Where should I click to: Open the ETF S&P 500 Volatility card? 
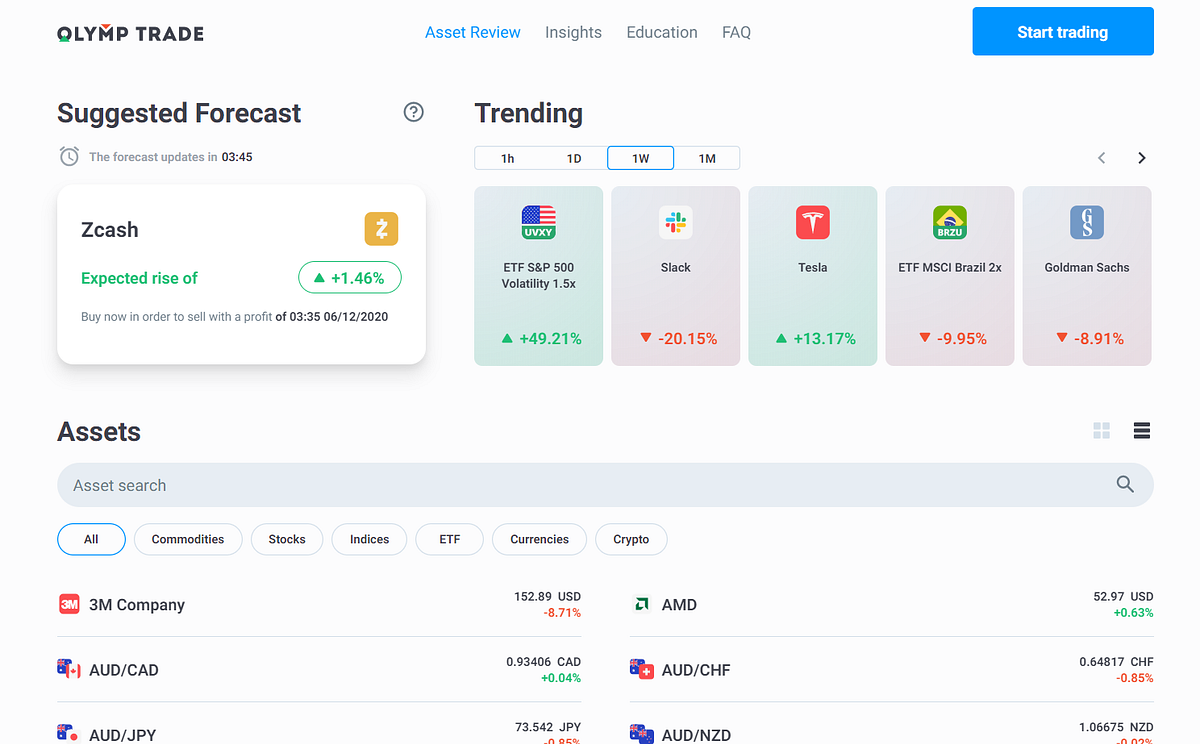pyautogui.click(x=538, y=276)
